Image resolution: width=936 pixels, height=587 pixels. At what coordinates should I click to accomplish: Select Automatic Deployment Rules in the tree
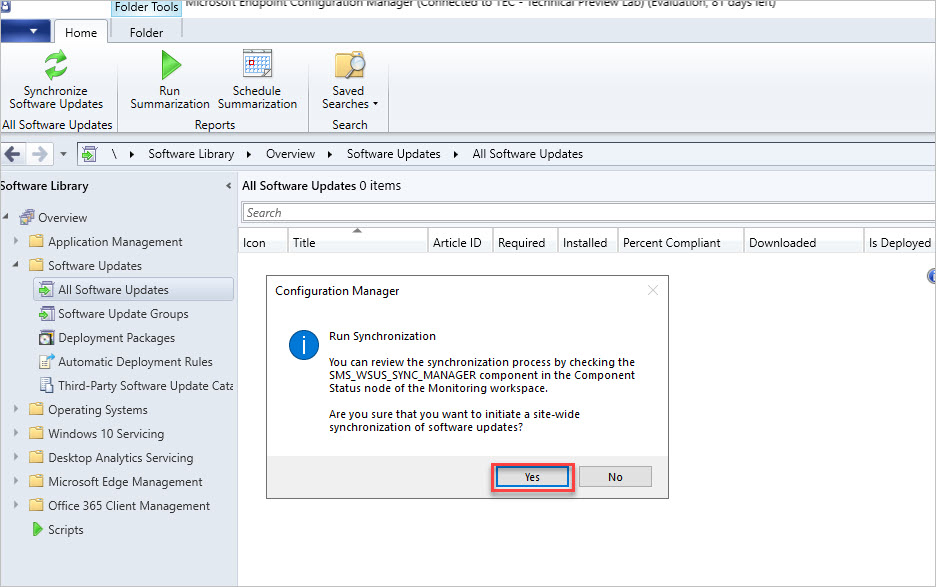click(x=135, y=362)
